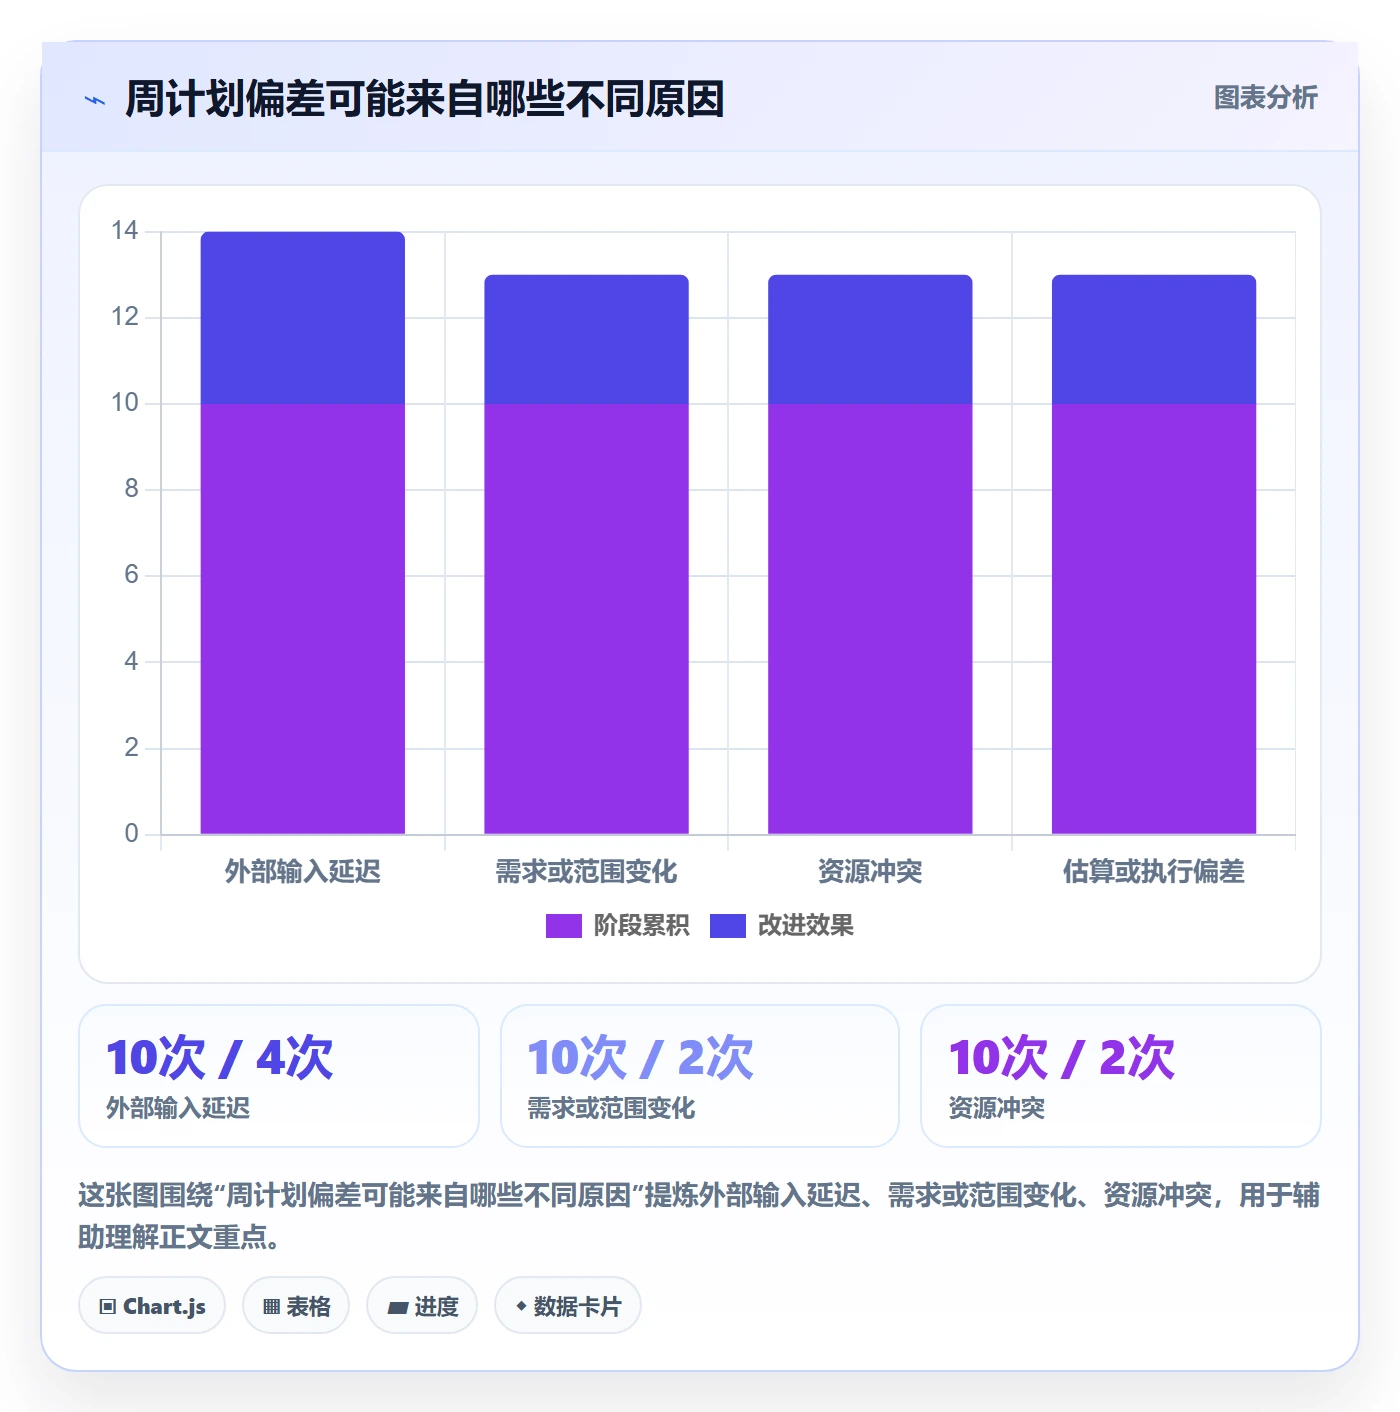
Task: Click the purple bar for 资源冲突
Action: pos(870,619)
